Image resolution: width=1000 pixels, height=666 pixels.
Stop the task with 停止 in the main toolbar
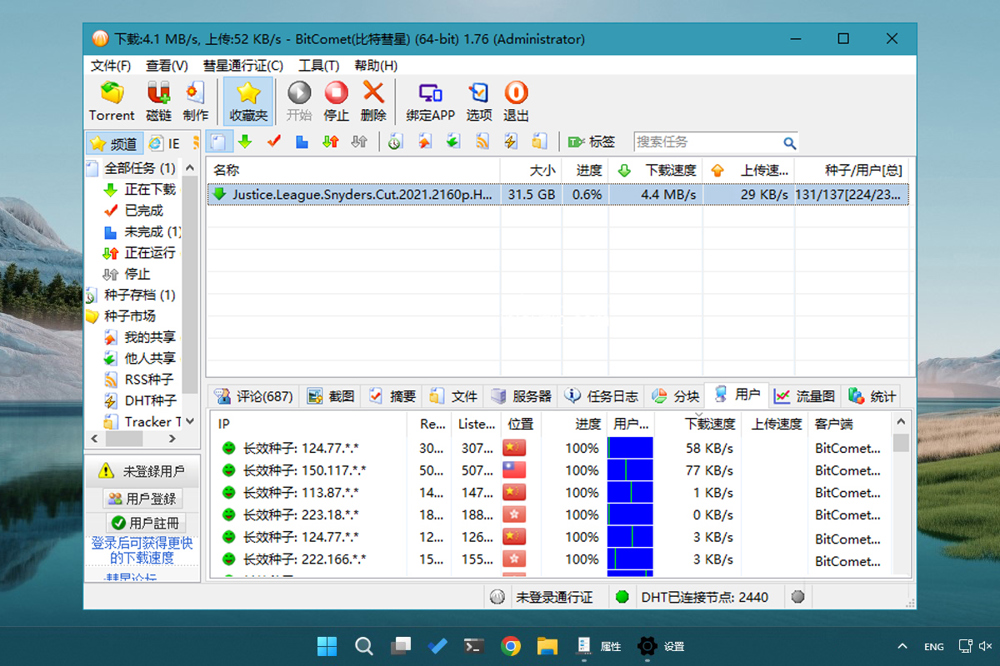pyautogui.click(x=336, y=101)
